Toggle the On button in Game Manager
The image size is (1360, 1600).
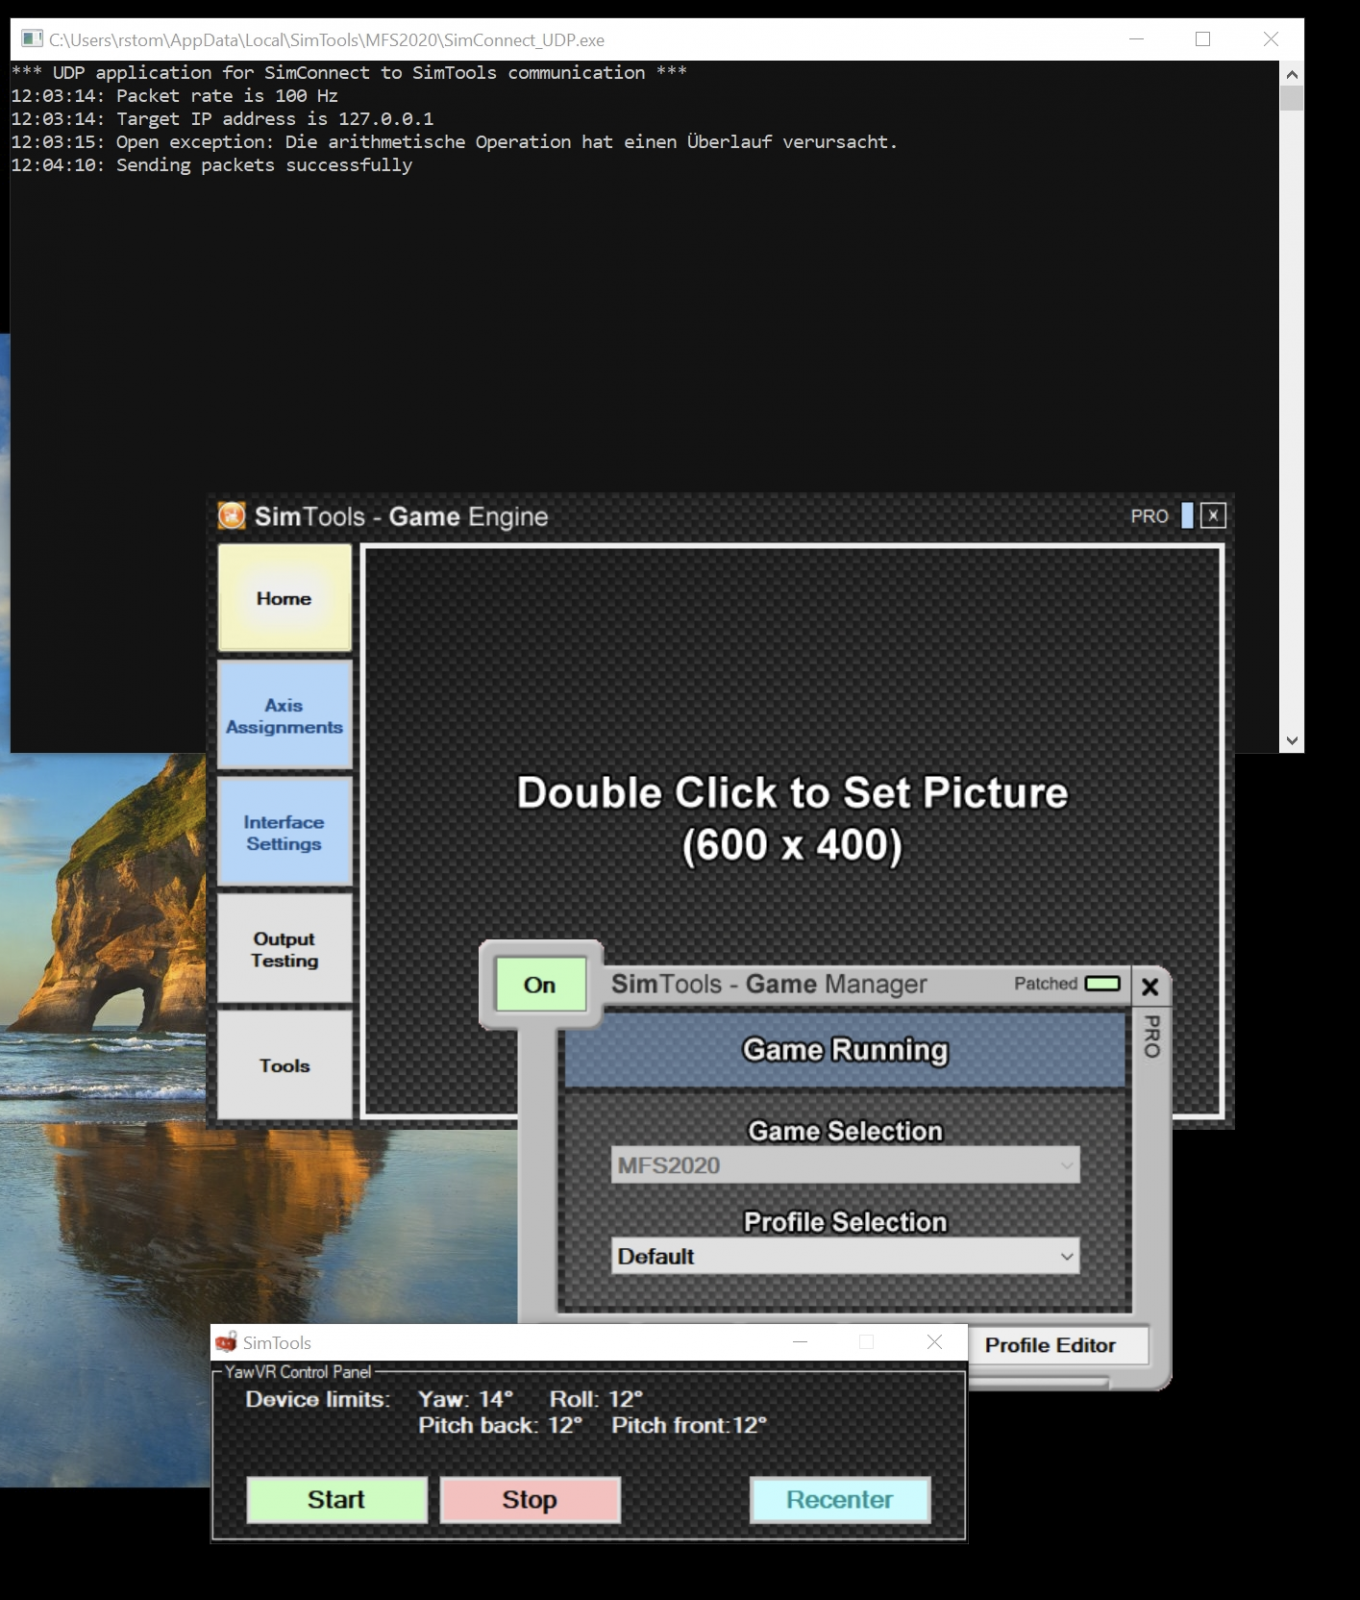pyautogui.click(x=540, y=985)
